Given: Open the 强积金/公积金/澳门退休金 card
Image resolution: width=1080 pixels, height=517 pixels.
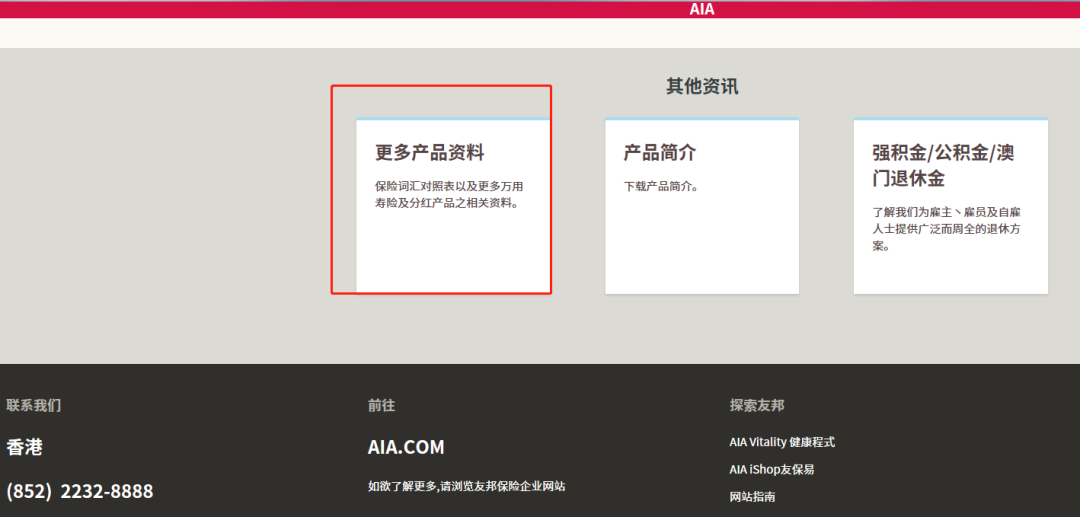Looking at the screenshot, I should (951, 206).
